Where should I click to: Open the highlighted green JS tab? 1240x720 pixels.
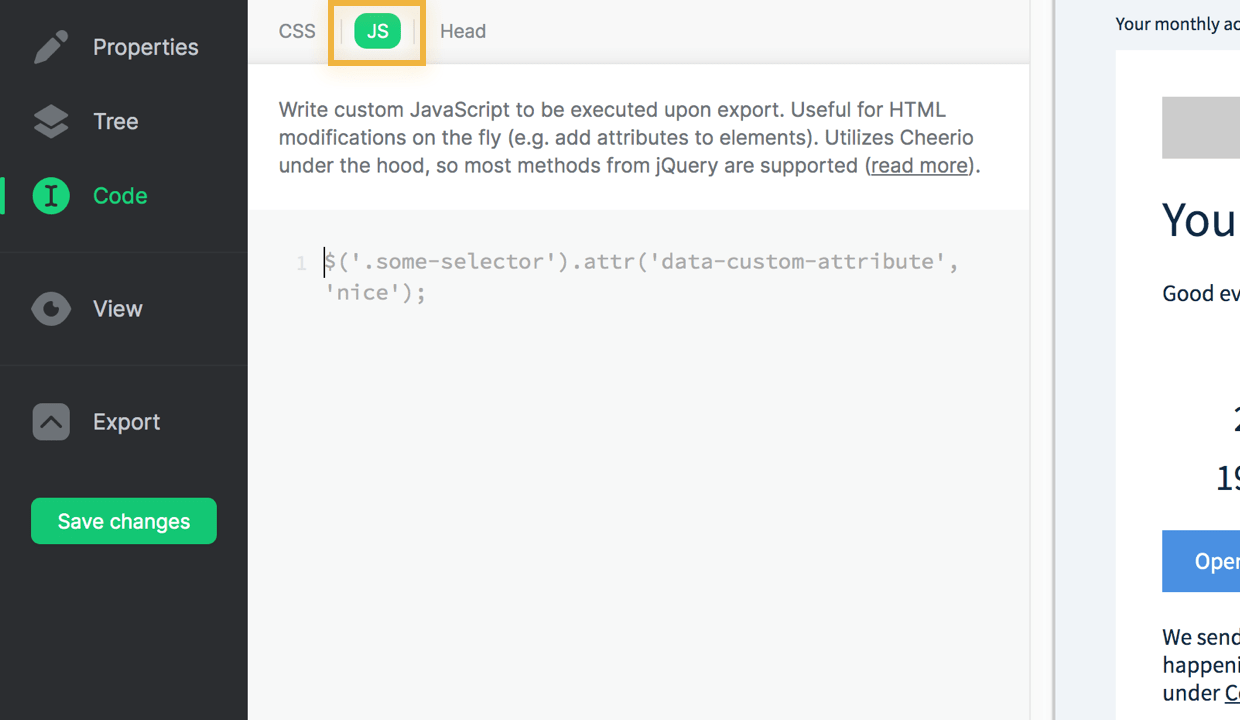tap(377, 31)
